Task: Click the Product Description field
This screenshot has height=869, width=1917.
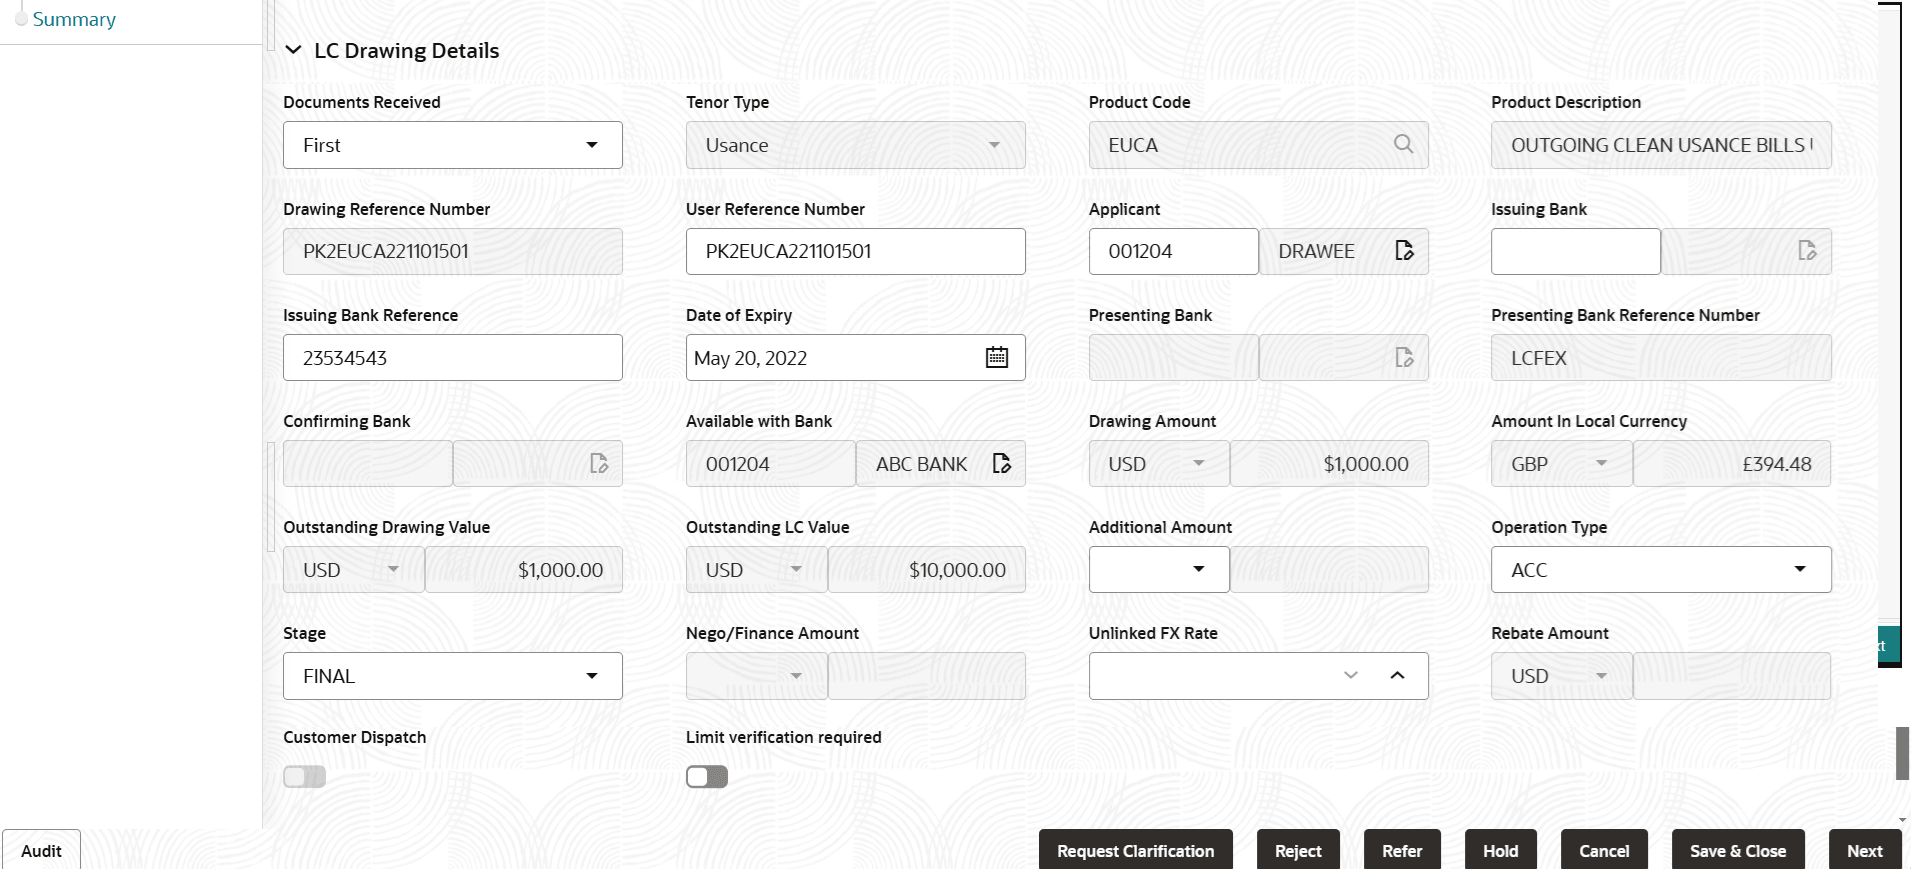Action: [1661, 145]
